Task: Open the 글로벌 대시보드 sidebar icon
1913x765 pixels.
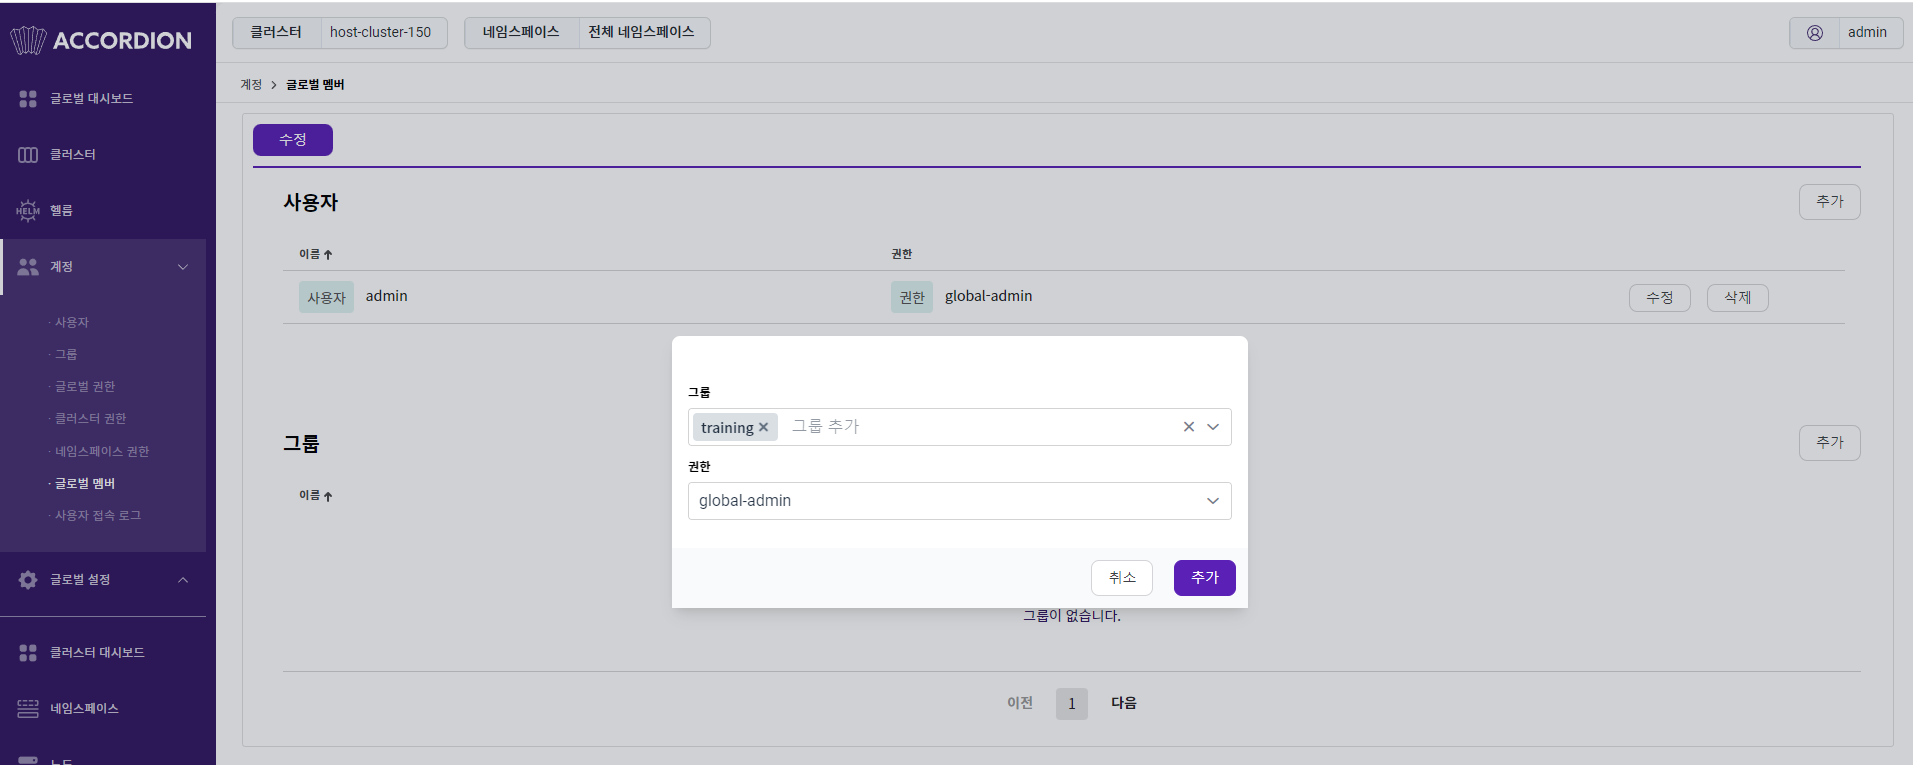Action: (x=28, y=98)
